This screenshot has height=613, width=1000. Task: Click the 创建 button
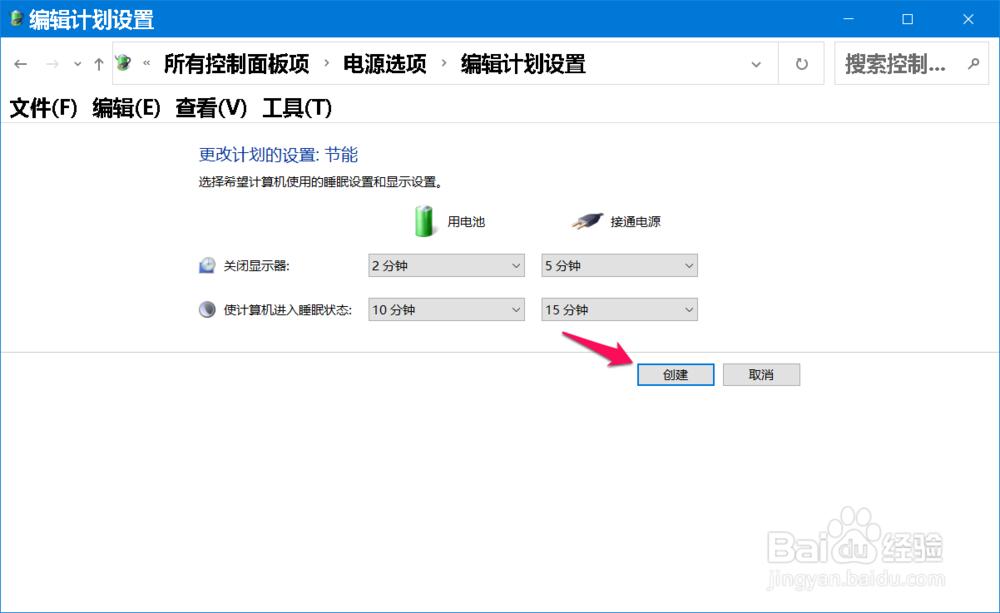pyautogui.click(x=675, y=374)
